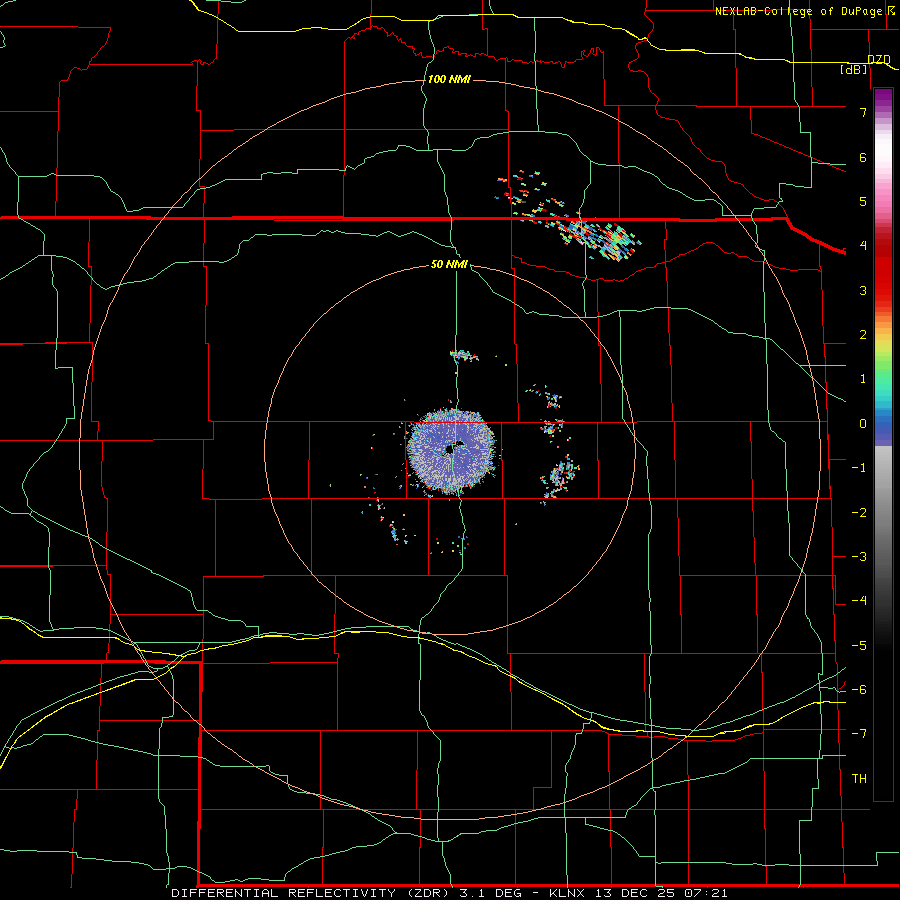Click the -3 value on the color scale
Screen dimensions: 900x900
coord(859,557)
